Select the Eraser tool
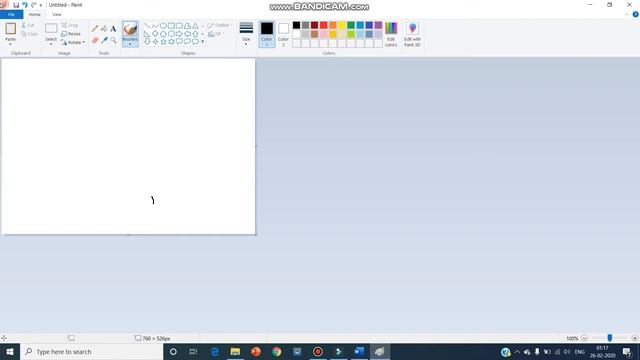 pyautogui.click(x=95, y=40)
